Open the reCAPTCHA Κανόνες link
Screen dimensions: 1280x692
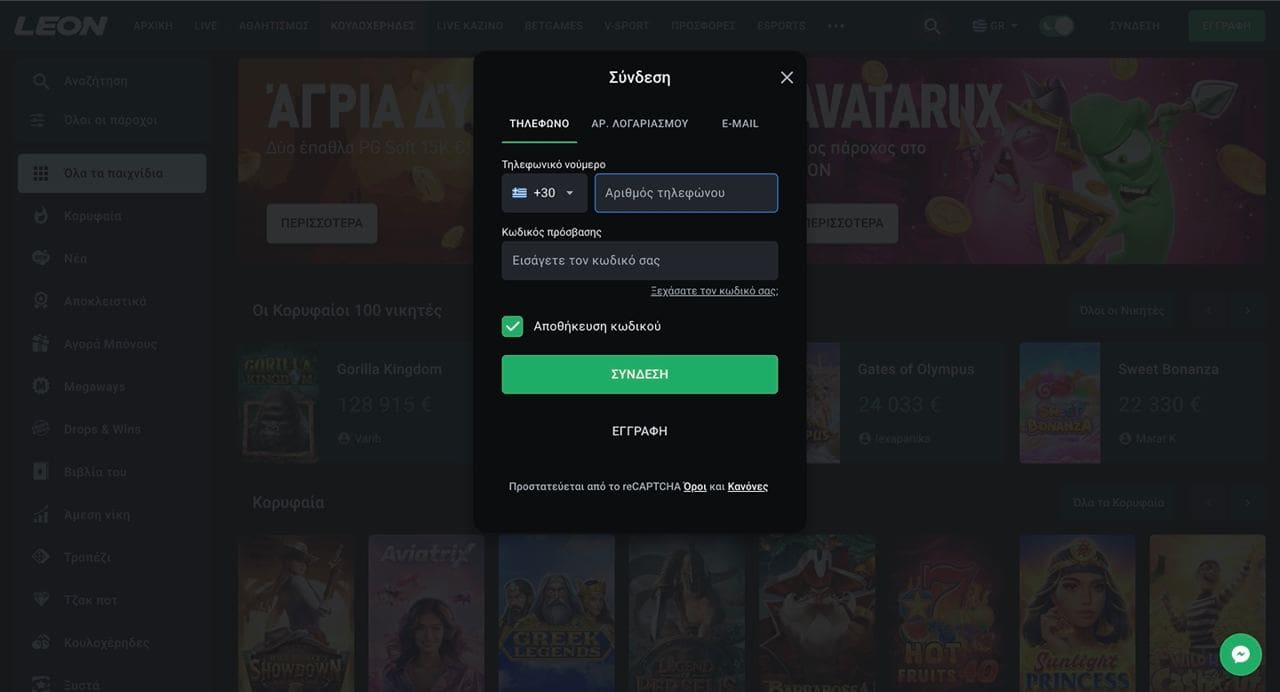tap(748, 487)
